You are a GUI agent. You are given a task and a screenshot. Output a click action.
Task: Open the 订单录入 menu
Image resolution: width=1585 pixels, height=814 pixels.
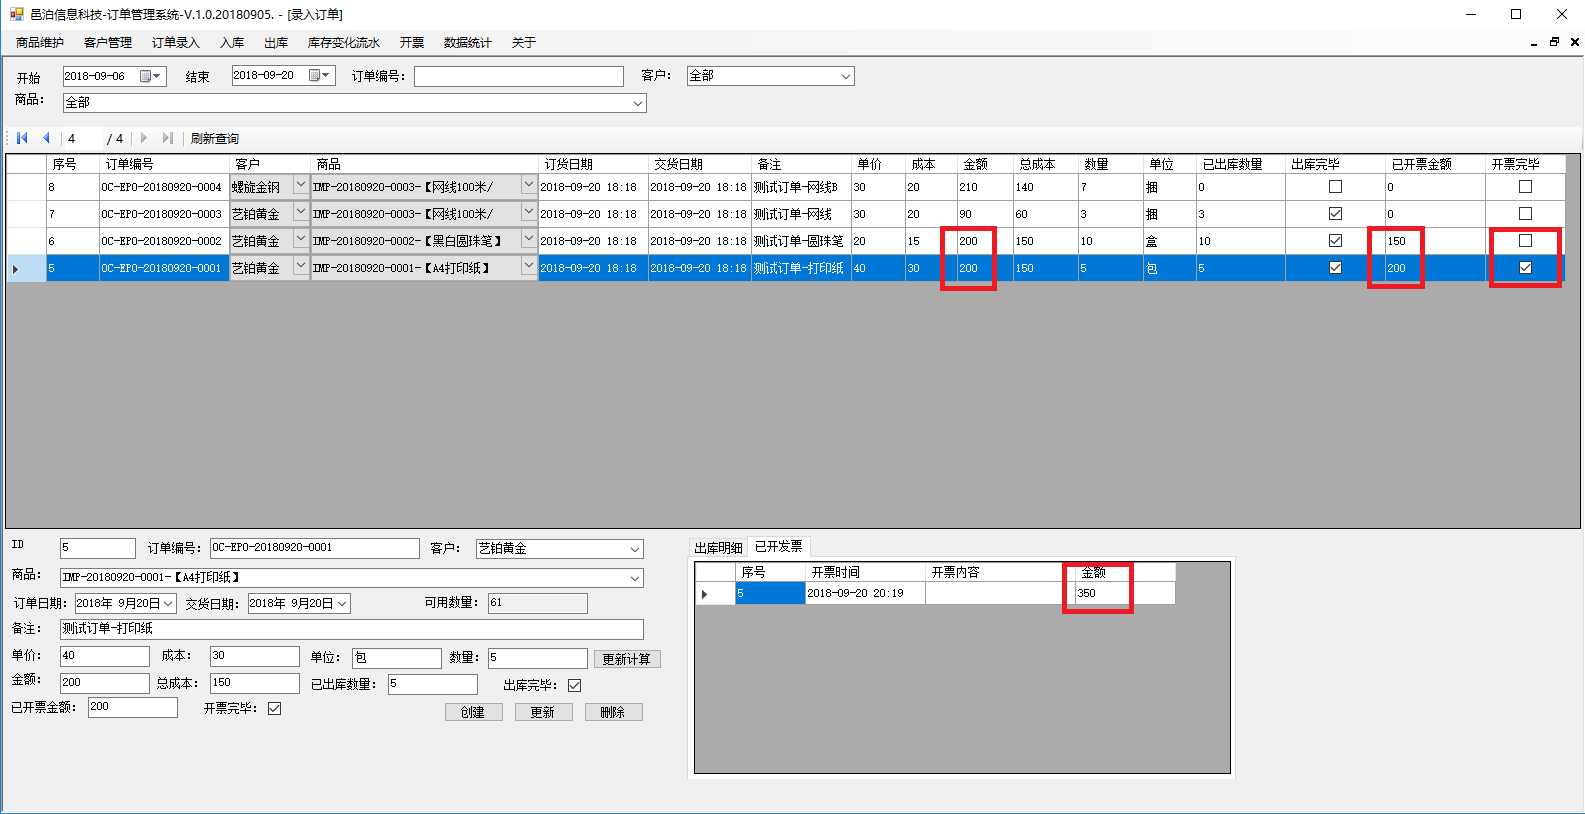pos(176,43)
